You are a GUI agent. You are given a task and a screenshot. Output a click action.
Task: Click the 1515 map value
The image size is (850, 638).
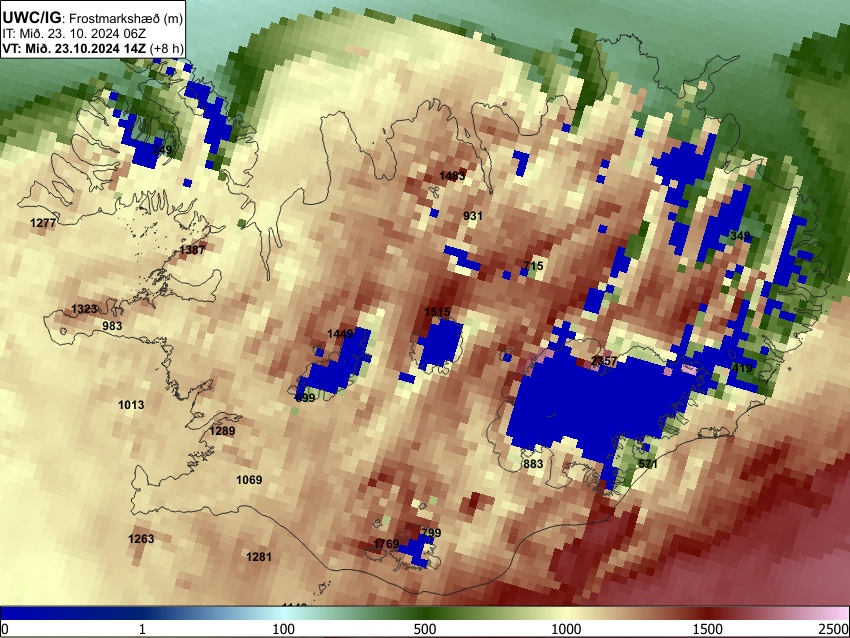tap(437, 312)
